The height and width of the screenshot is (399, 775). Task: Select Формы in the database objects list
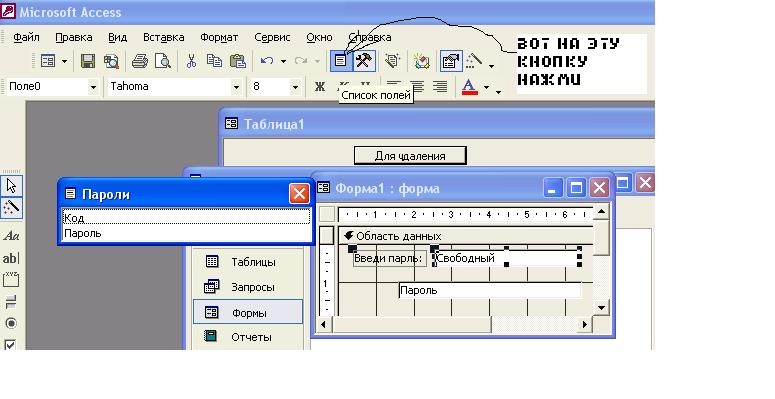click(x=248, y=312)
